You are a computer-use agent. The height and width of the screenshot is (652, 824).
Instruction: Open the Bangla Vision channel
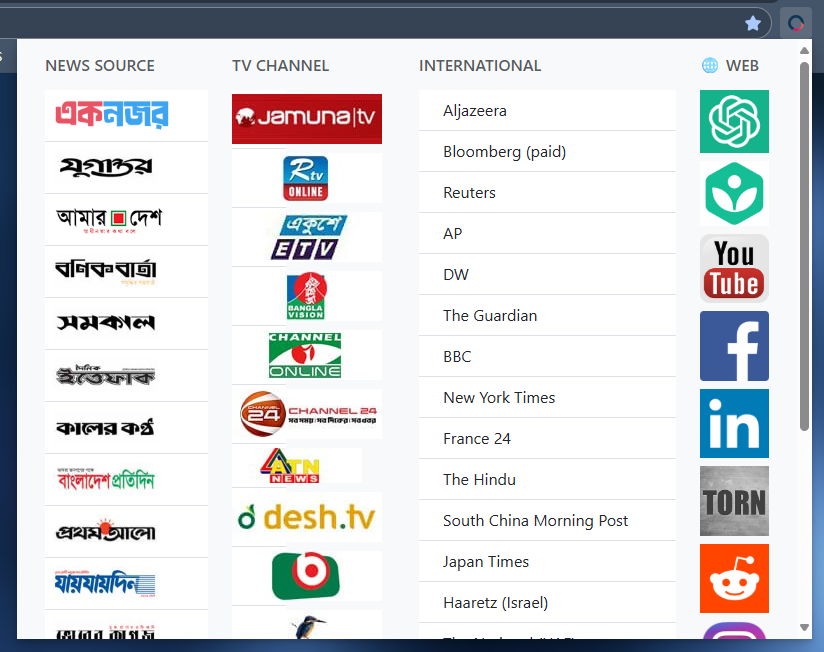[306, 296]
